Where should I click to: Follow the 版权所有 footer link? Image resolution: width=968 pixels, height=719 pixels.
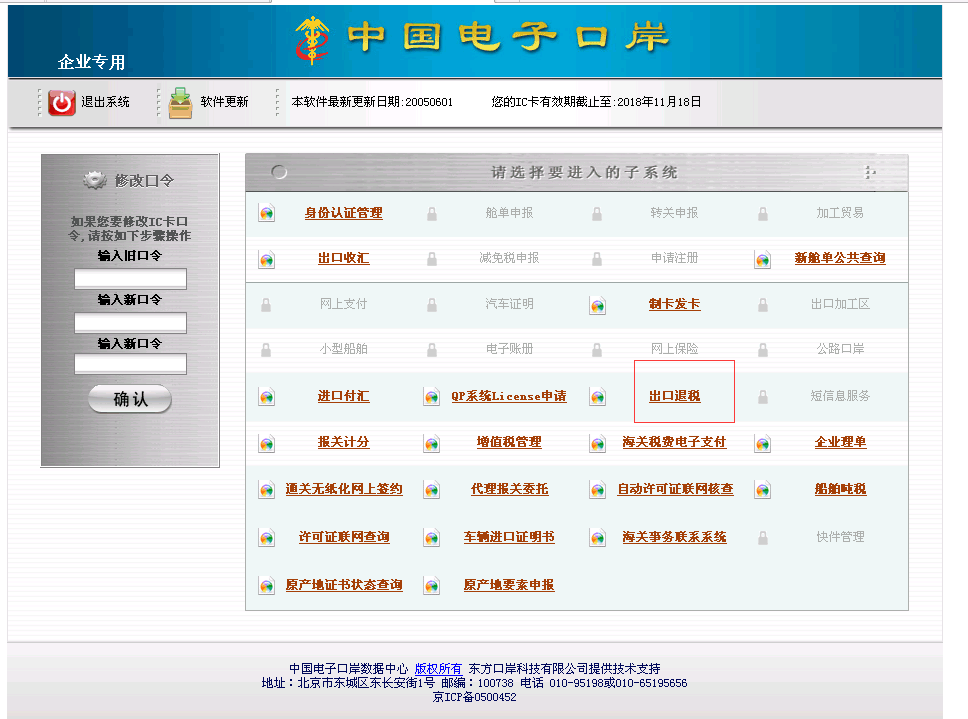click(x=438, y=668)
